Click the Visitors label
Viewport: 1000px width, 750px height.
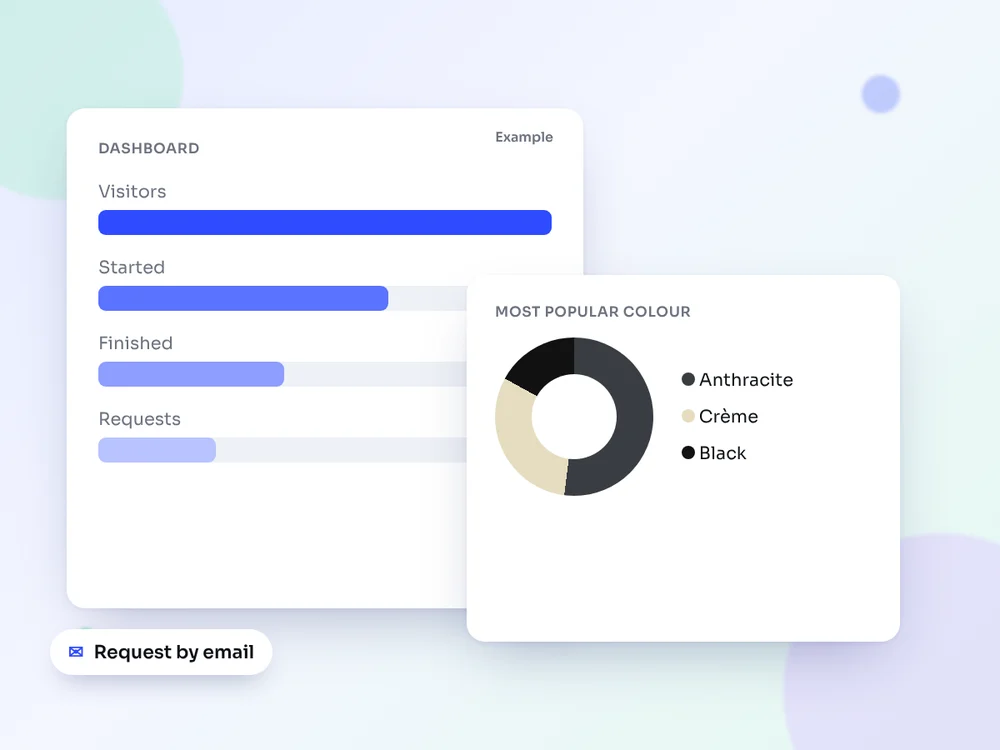(x=132, y=191)
